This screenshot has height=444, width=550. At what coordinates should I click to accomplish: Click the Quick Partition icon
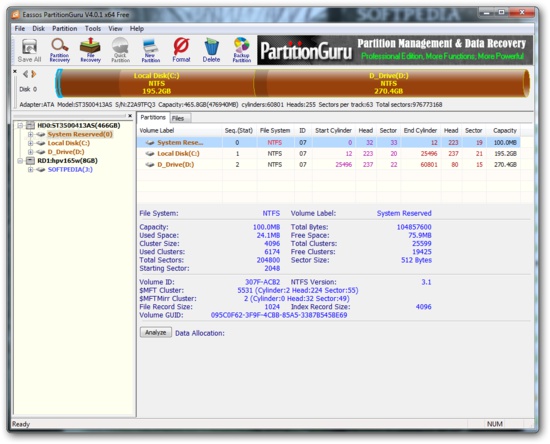point(120,50)
